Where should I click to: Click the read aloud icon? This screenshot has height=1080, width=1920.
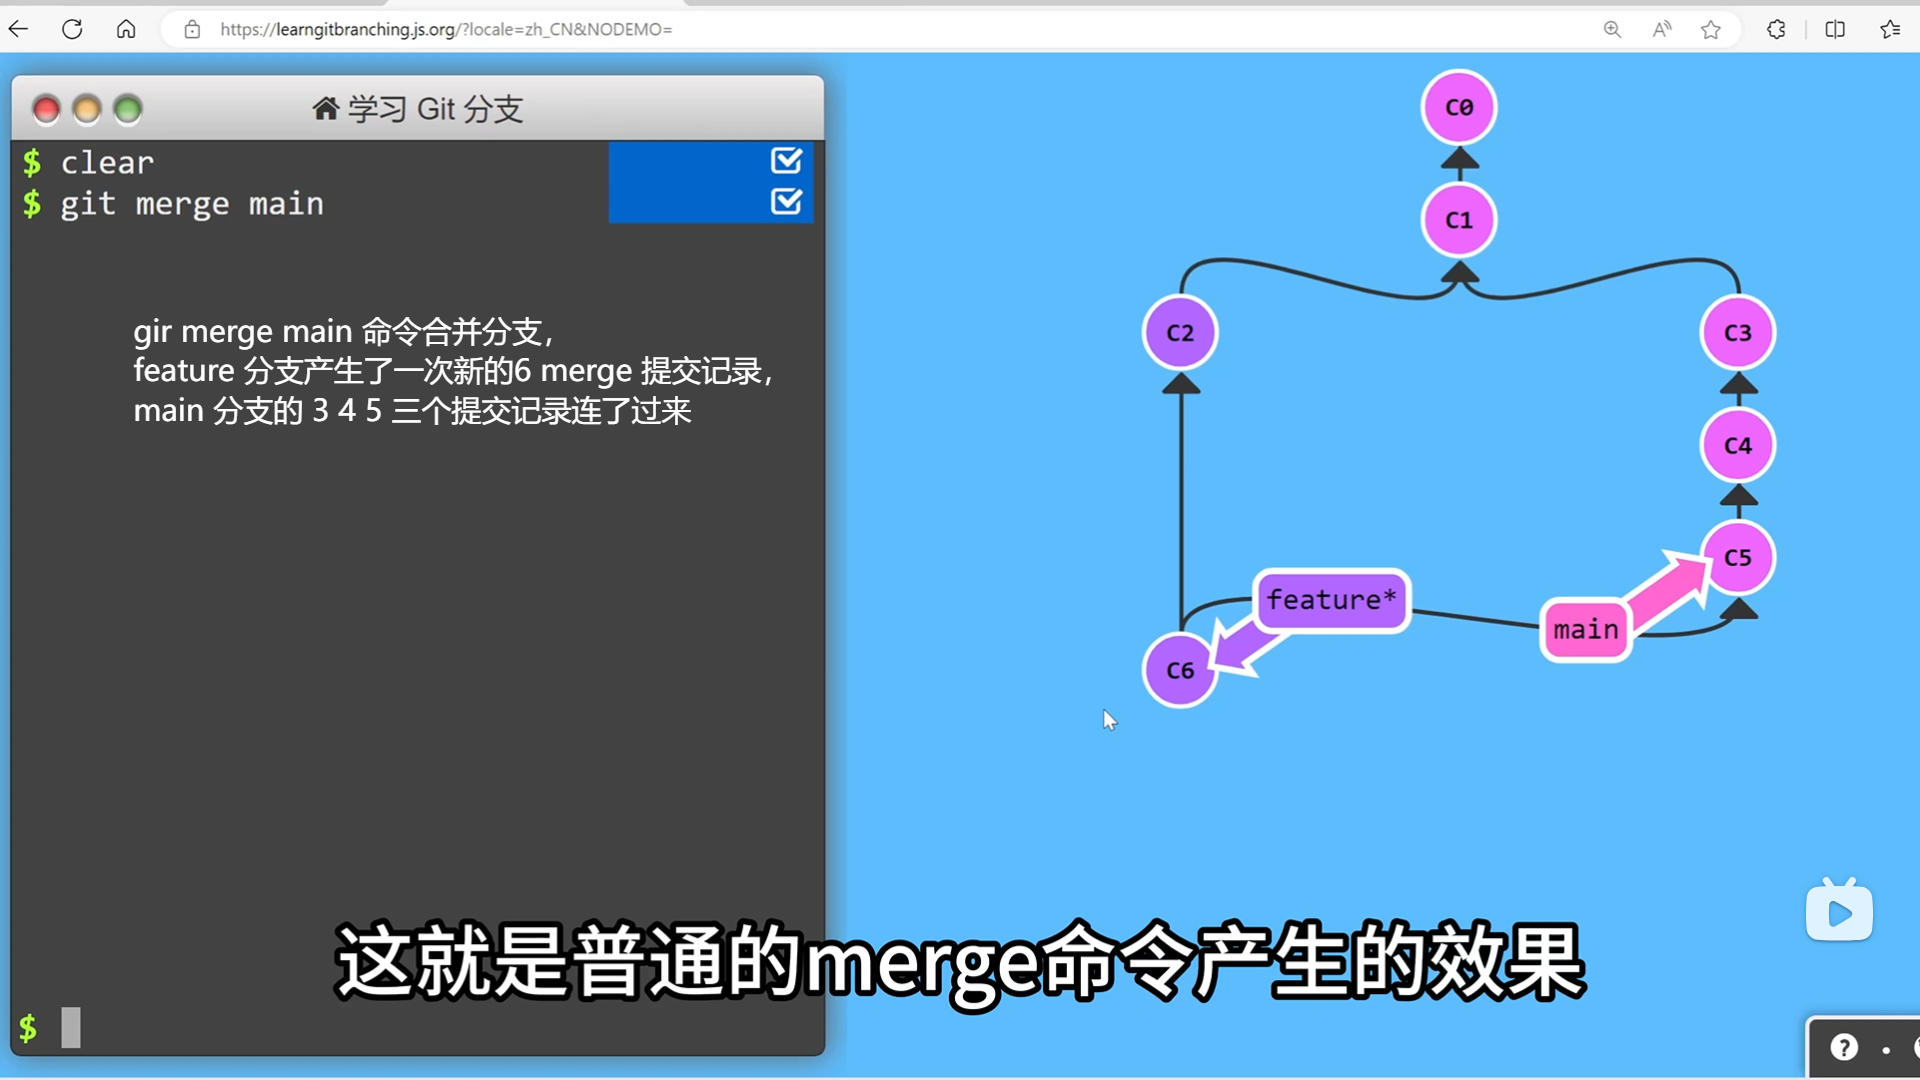click(1661, 29)
